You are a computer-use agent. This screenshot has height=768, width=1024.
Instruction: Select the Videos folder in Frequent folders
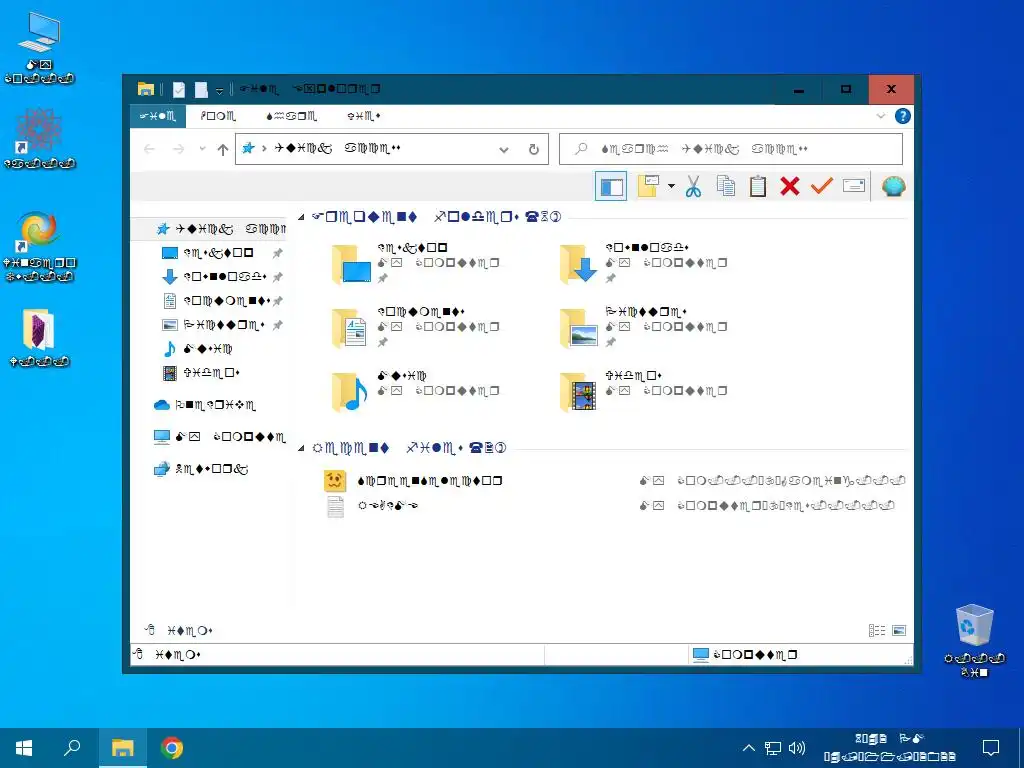[644, 391]
